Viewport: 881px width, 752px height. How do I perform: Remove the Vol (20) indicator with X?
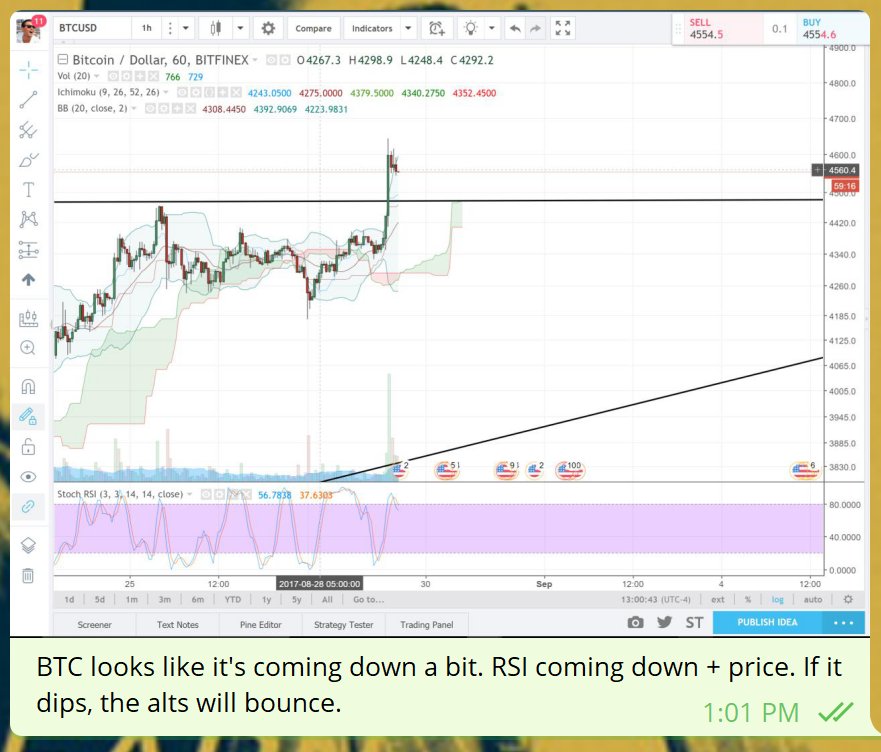(x=152, y=76)
